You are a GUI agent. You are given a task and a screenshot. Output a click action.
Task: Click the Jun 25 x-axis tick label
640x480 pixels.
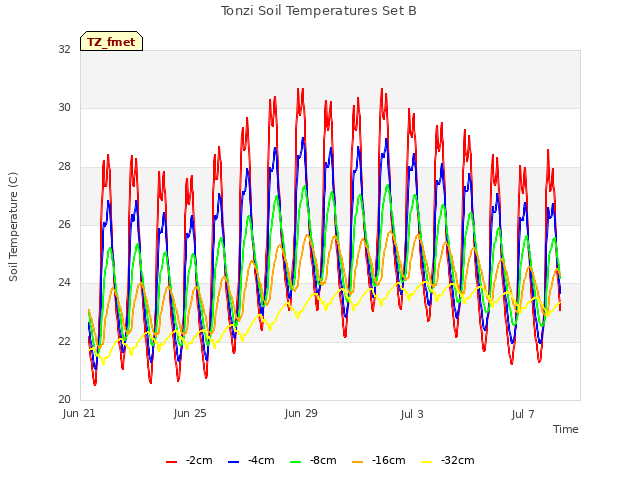[190, 413]
